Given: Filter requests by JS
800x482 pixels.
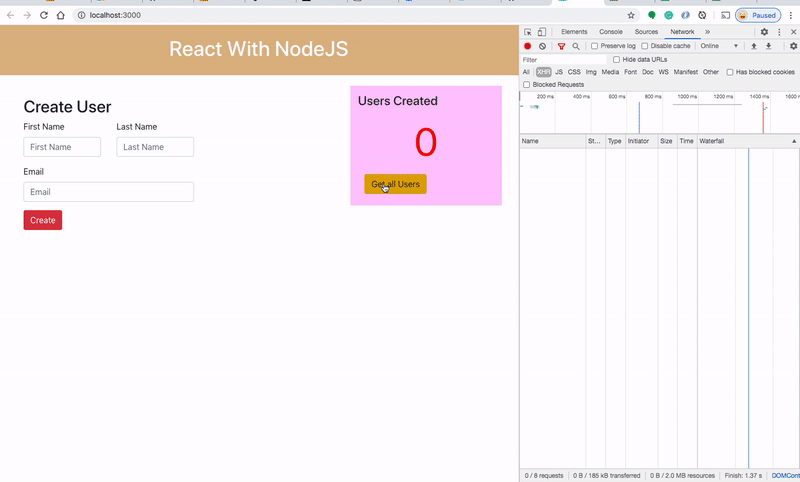Looking at the screenshot, I should (x=559, y=72).
